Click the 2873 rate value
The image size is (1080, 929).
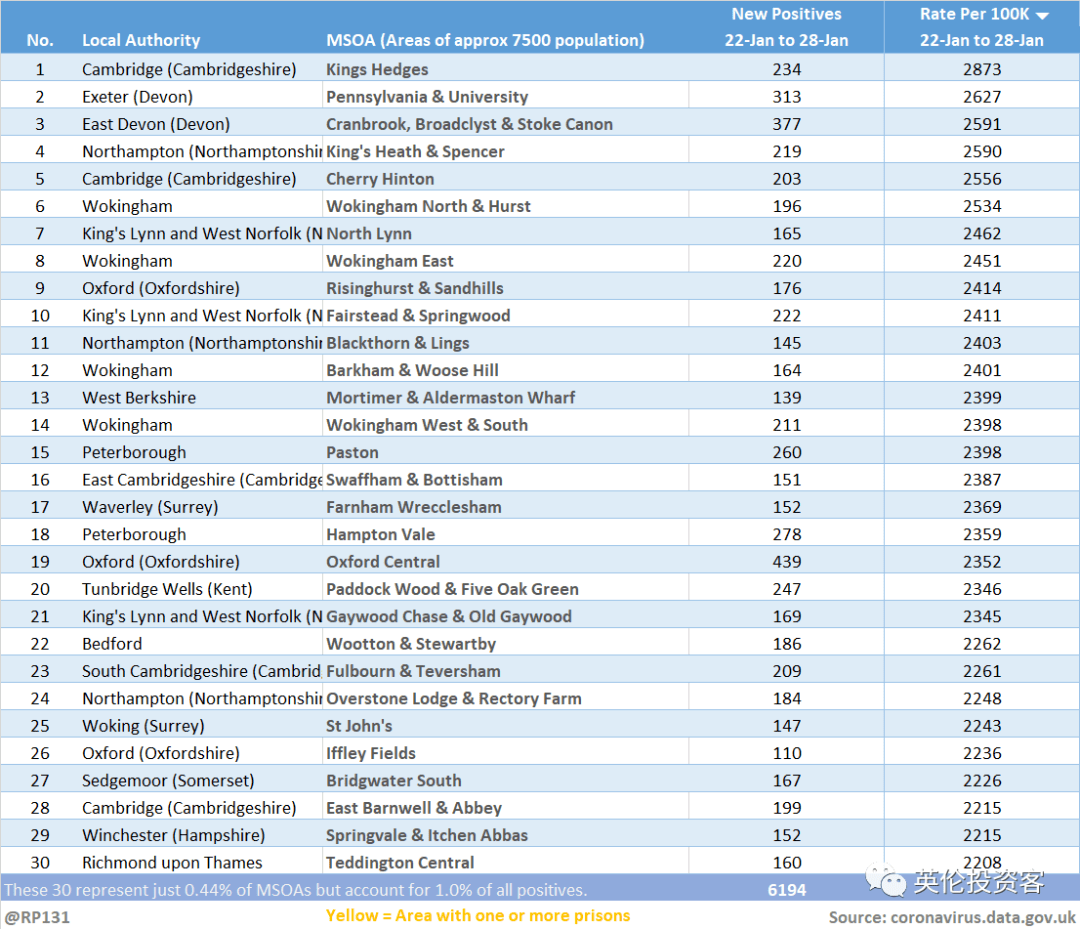[981, 70]
